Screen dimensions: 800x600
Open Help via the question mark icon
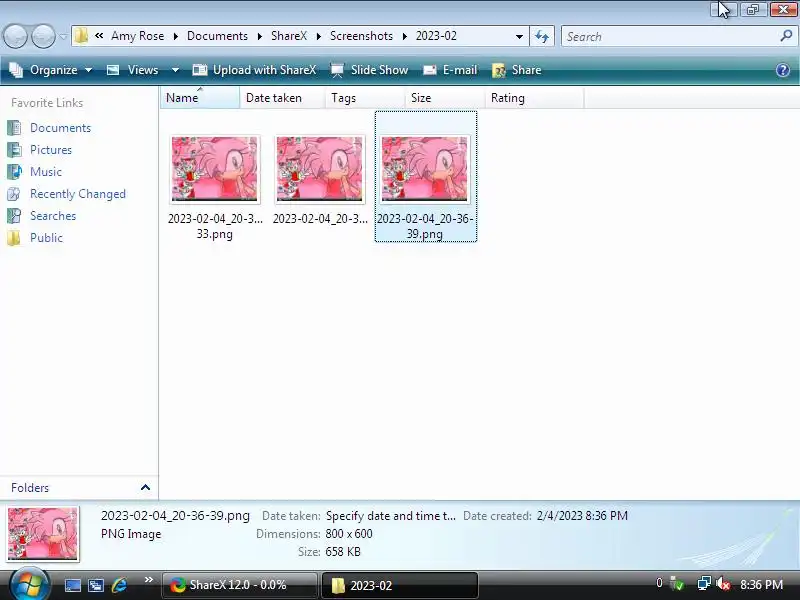point(783,70)
